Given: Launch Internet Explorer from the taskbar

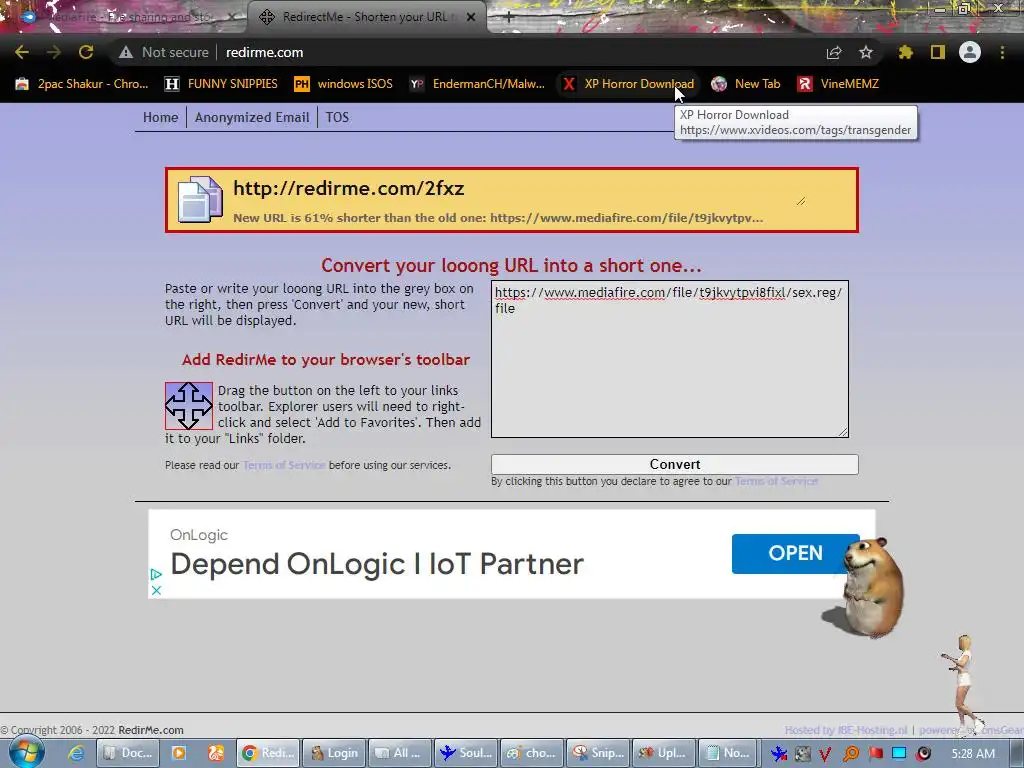Looking at the screenshot, I should pos(76,753).
